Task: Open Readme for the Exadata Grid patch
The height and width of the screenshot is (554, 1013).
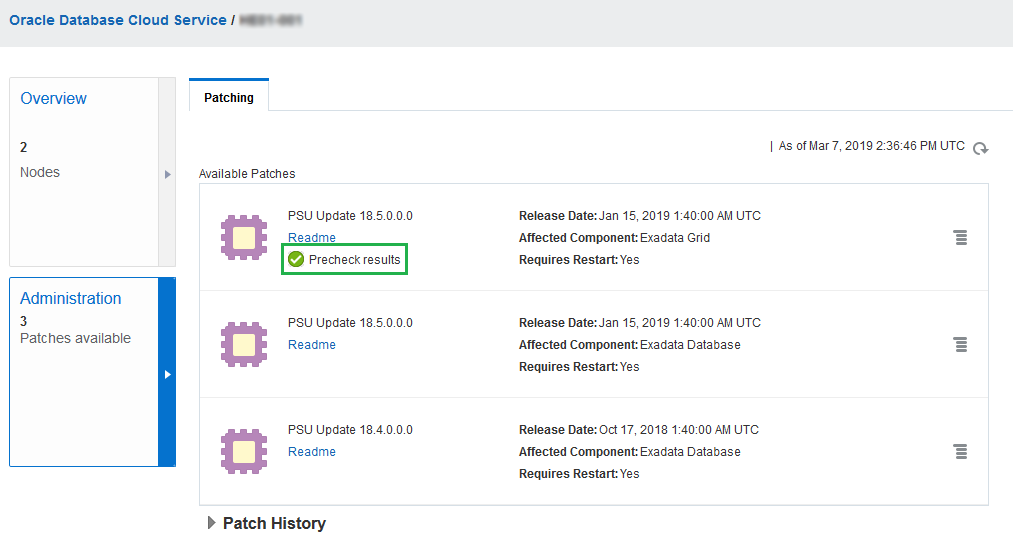Action: (x=312, y=238)
